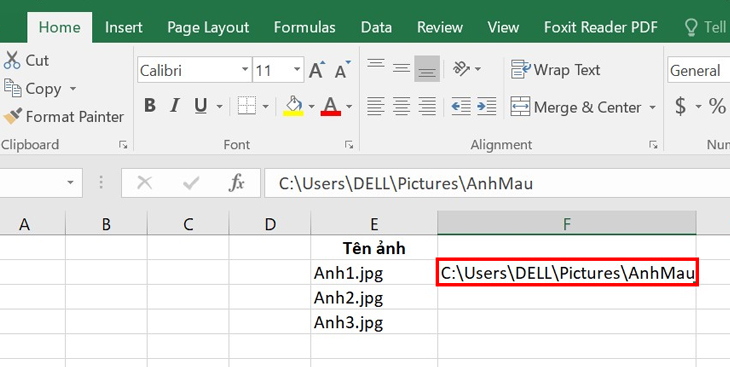
Task: Expand font color dropdown arrow
Action: 349,107
